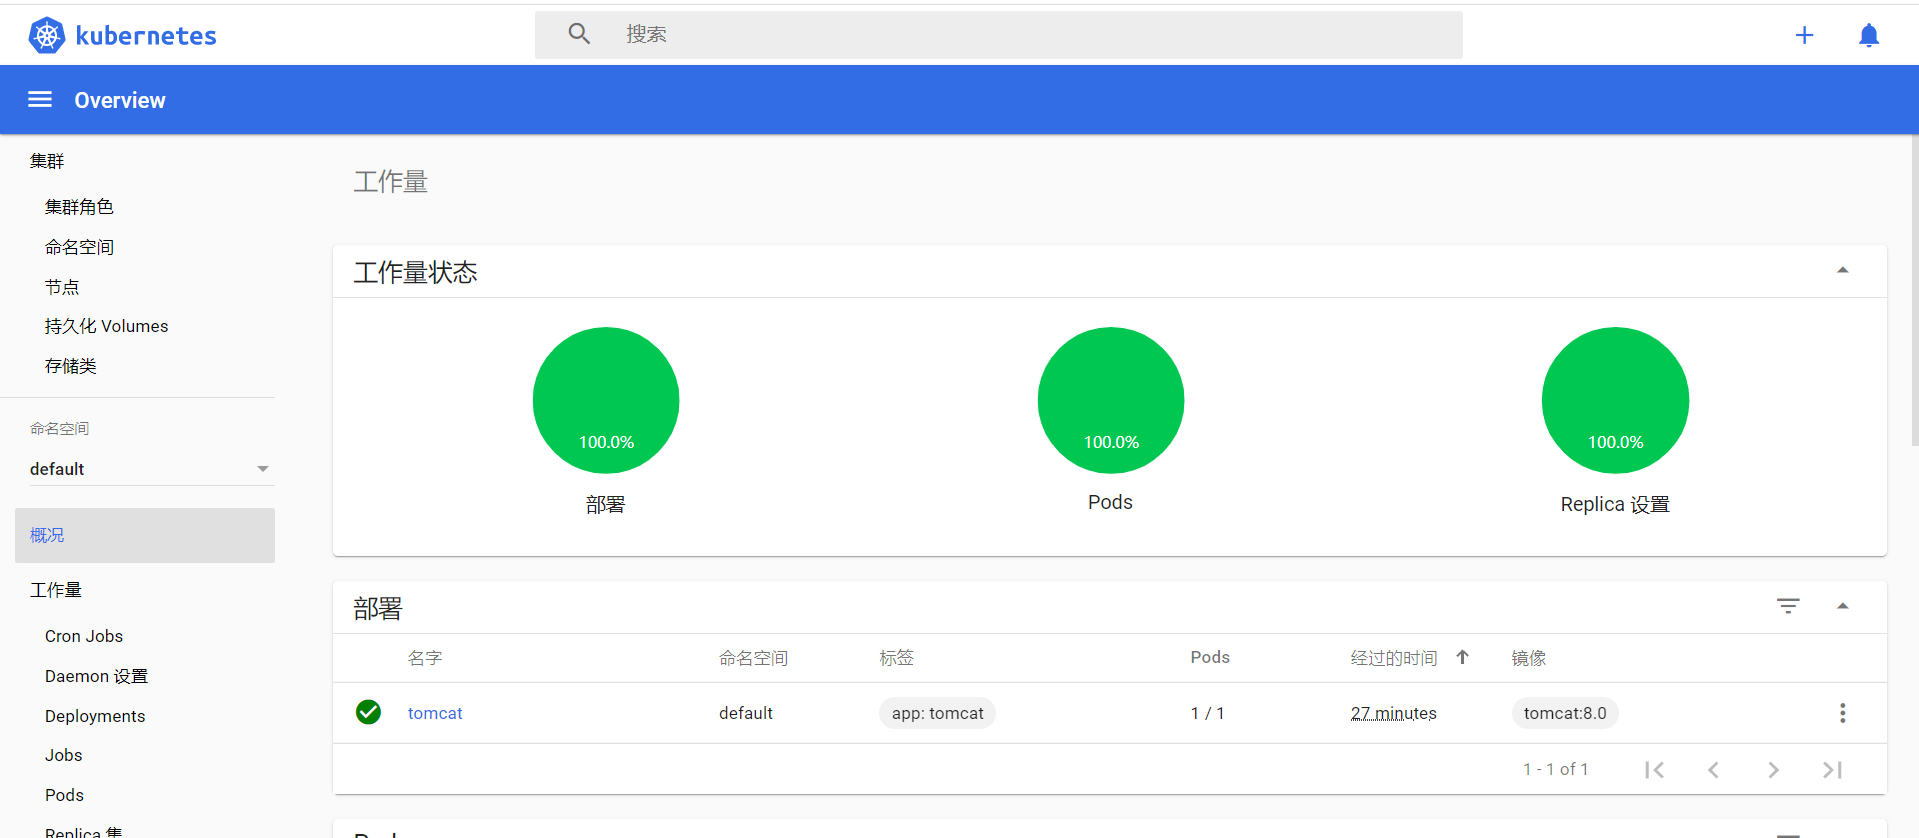Click the 部署 100.0% status circle

click(x=606, y=400)
